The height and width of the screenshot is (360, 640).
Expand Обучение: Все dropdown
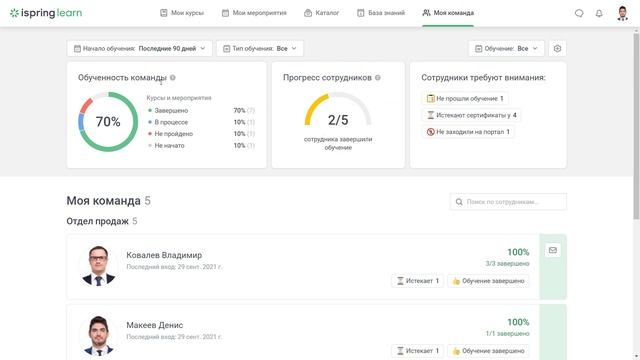tap(506, 49)
